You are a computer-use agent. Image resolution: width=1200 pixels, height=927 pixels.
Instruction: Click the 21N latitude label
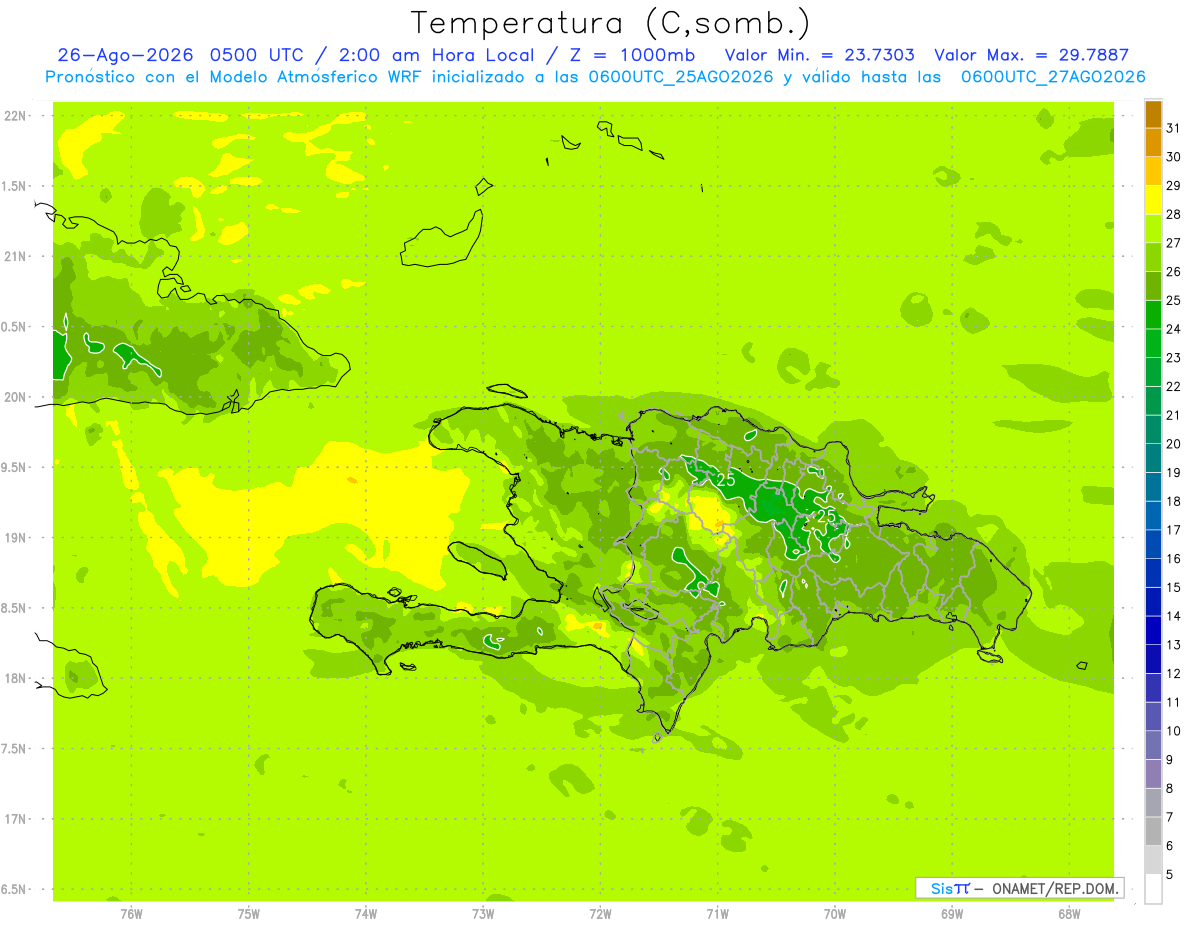point(15,256)
